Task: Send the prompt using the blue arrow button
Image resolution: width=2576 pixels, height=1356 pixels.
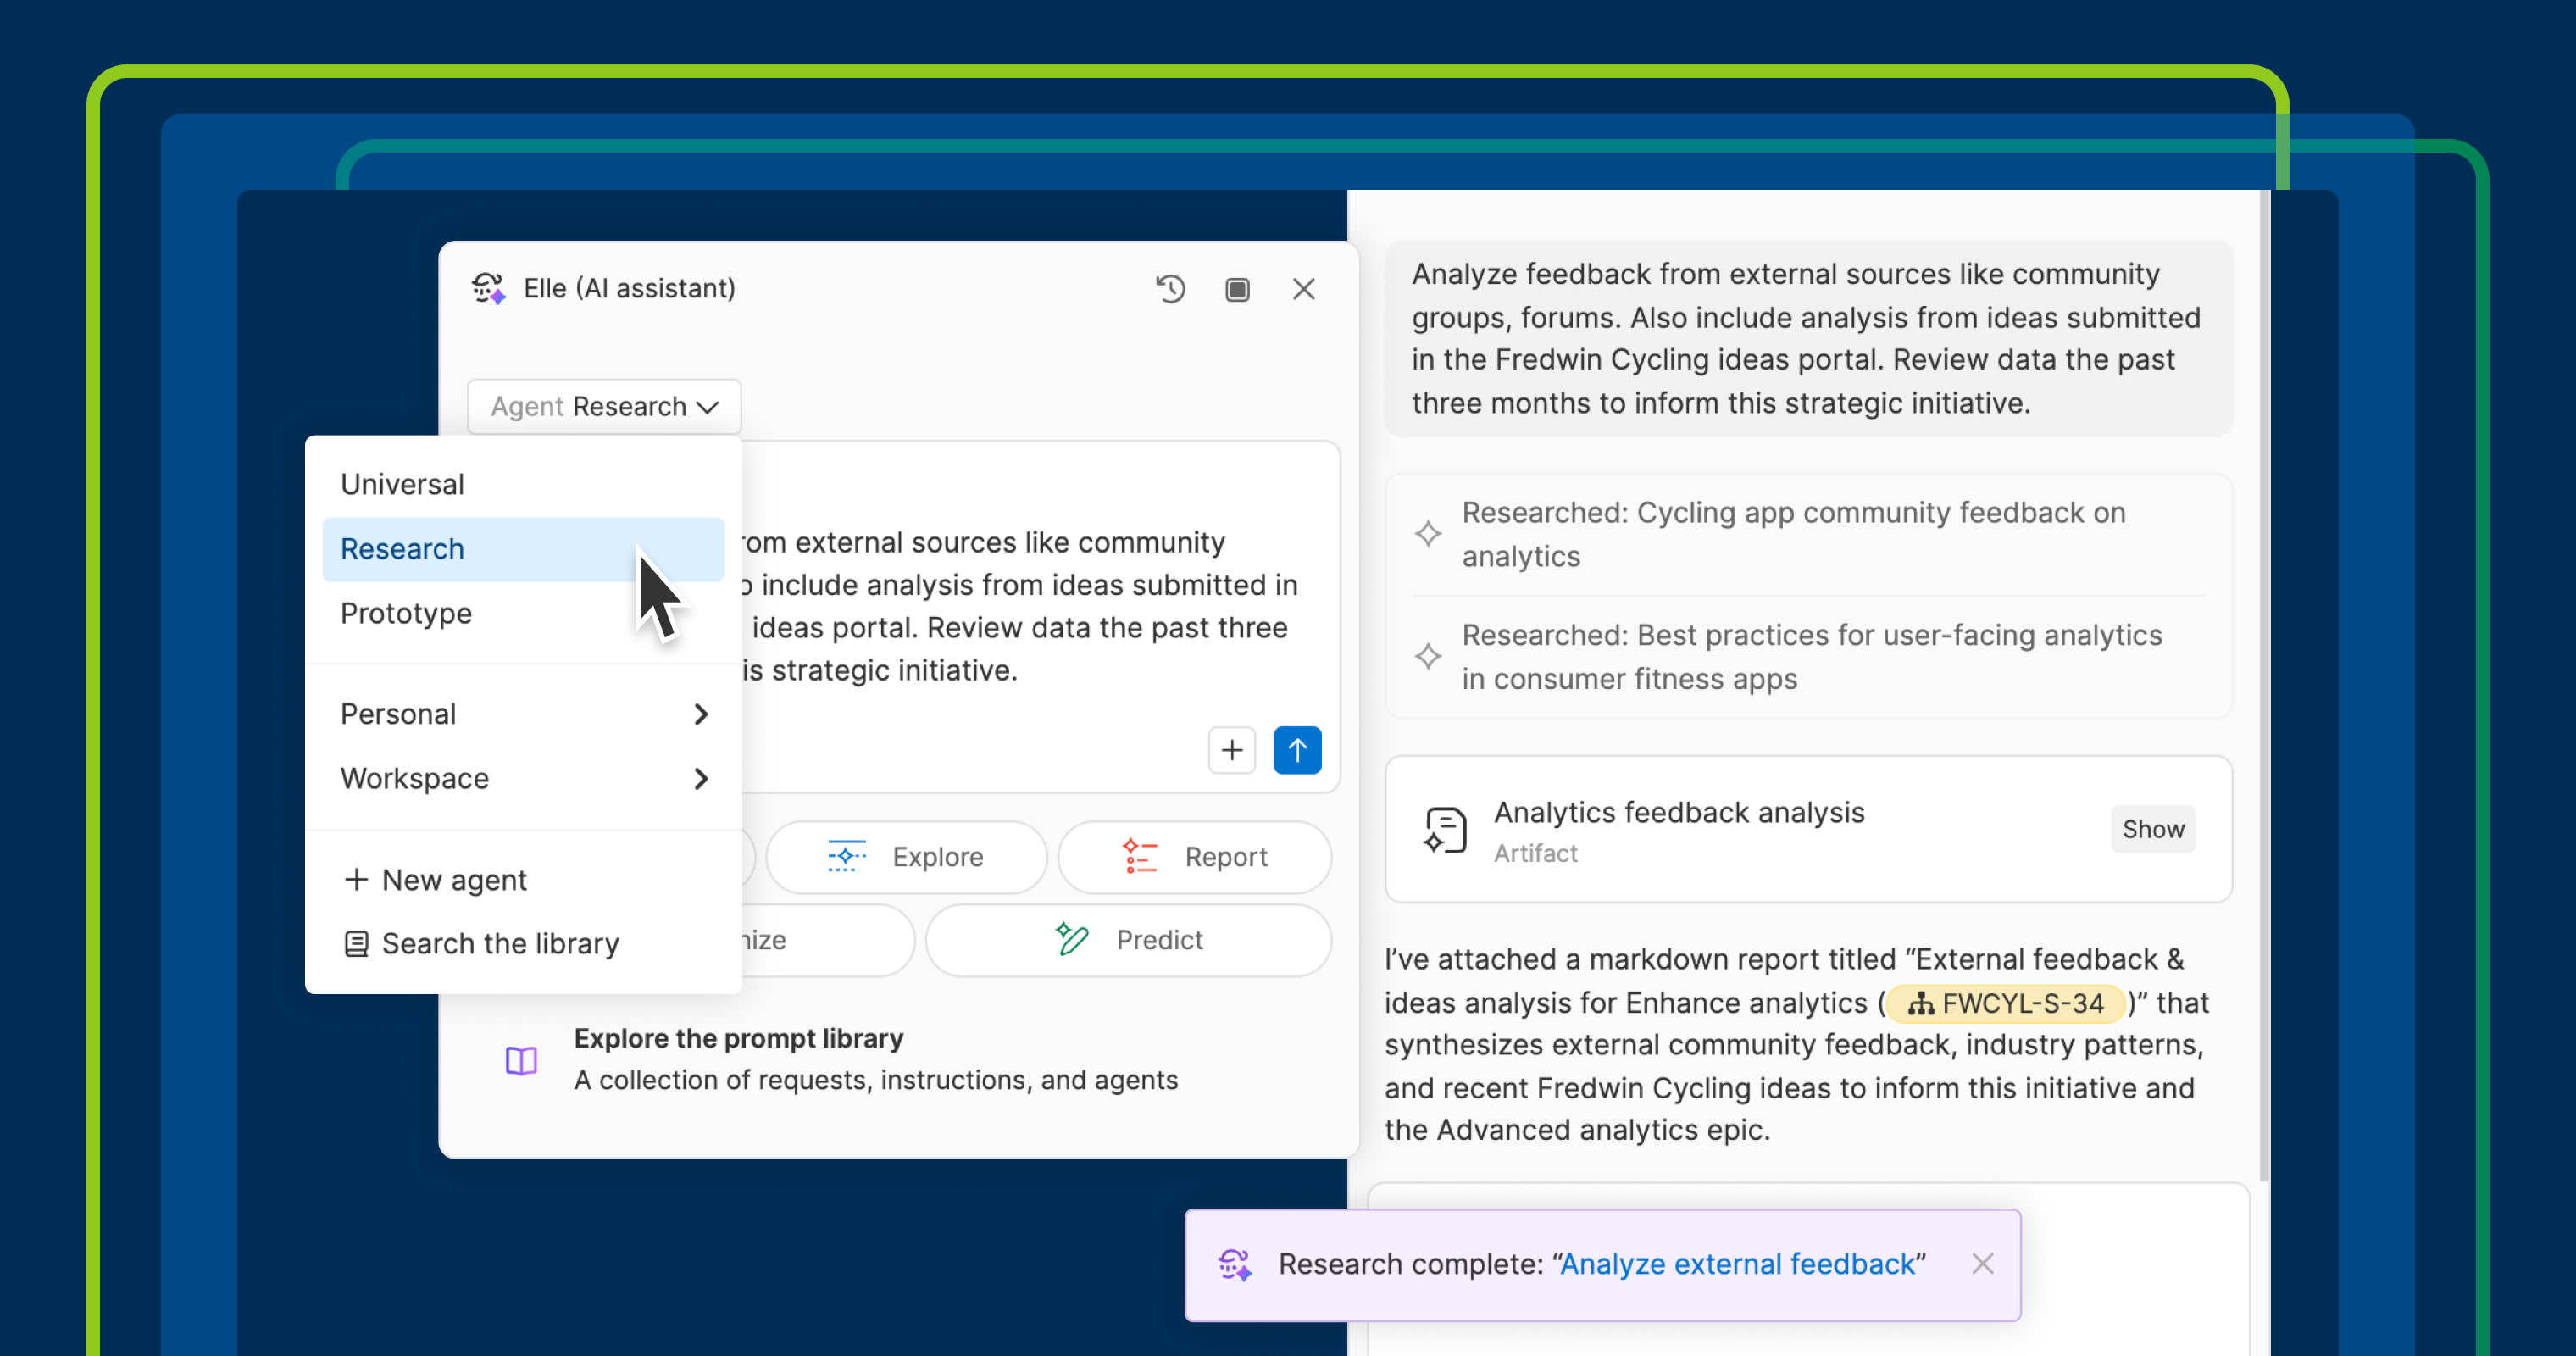Action: tap(1297, 750)
